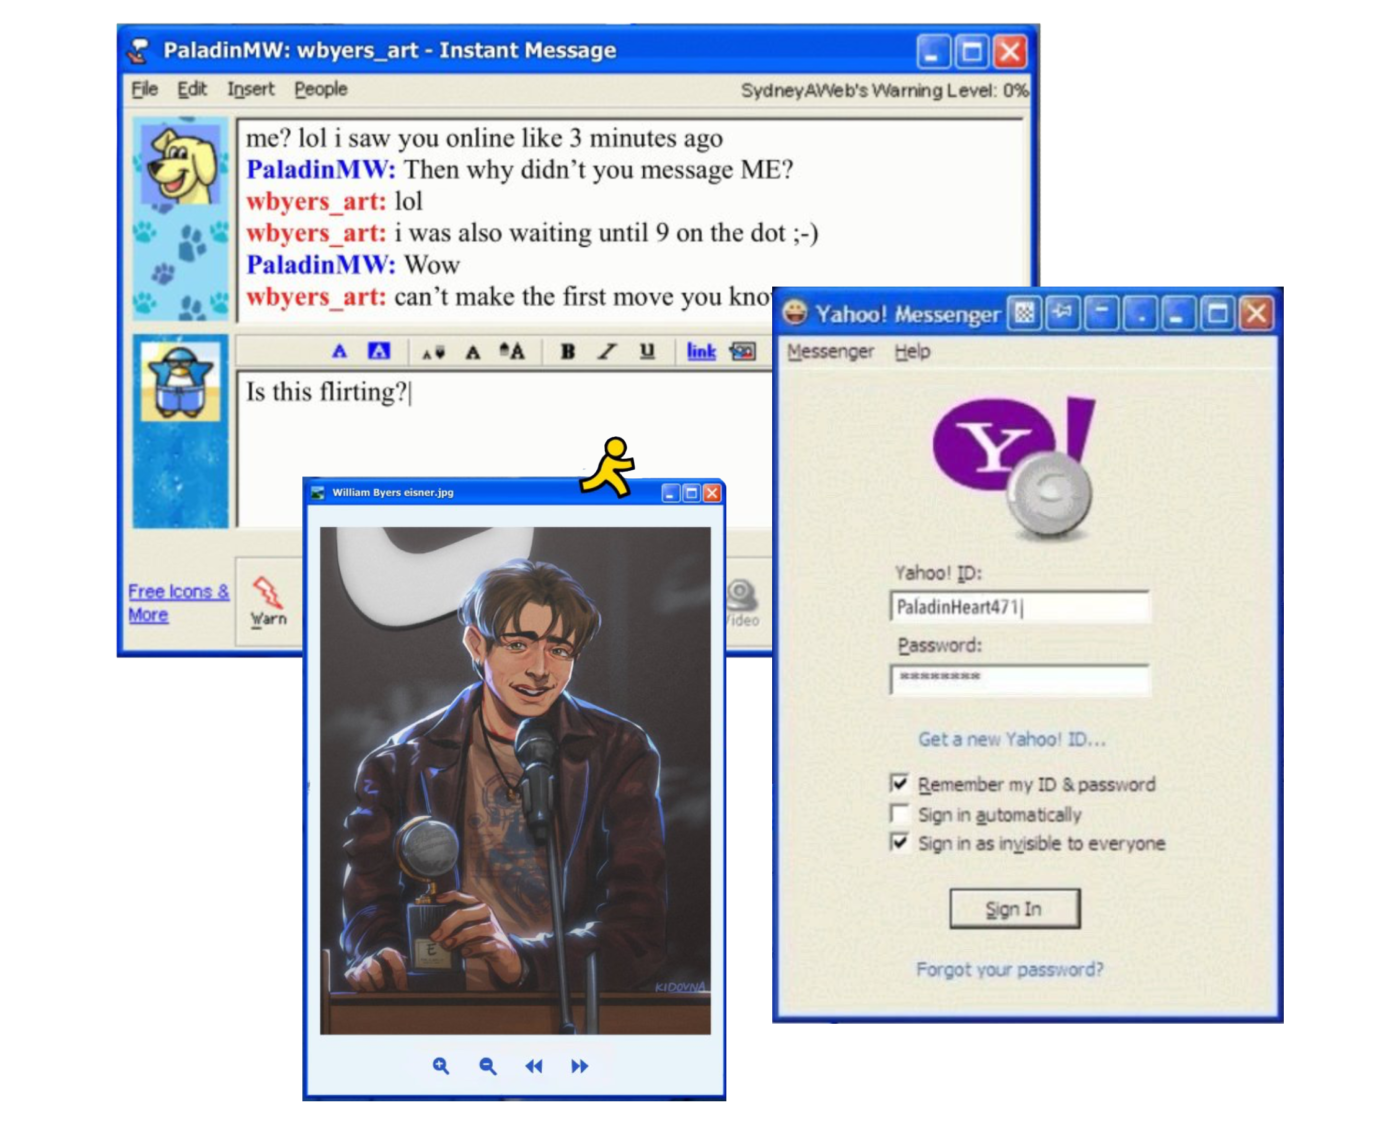Increase font size in AIM message toolbar
This screenshot has height=1125, width=1378.
click(512, 351)
